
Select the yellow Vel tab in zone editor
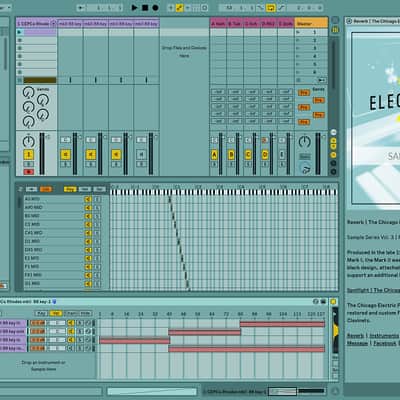tap(56, 313)
